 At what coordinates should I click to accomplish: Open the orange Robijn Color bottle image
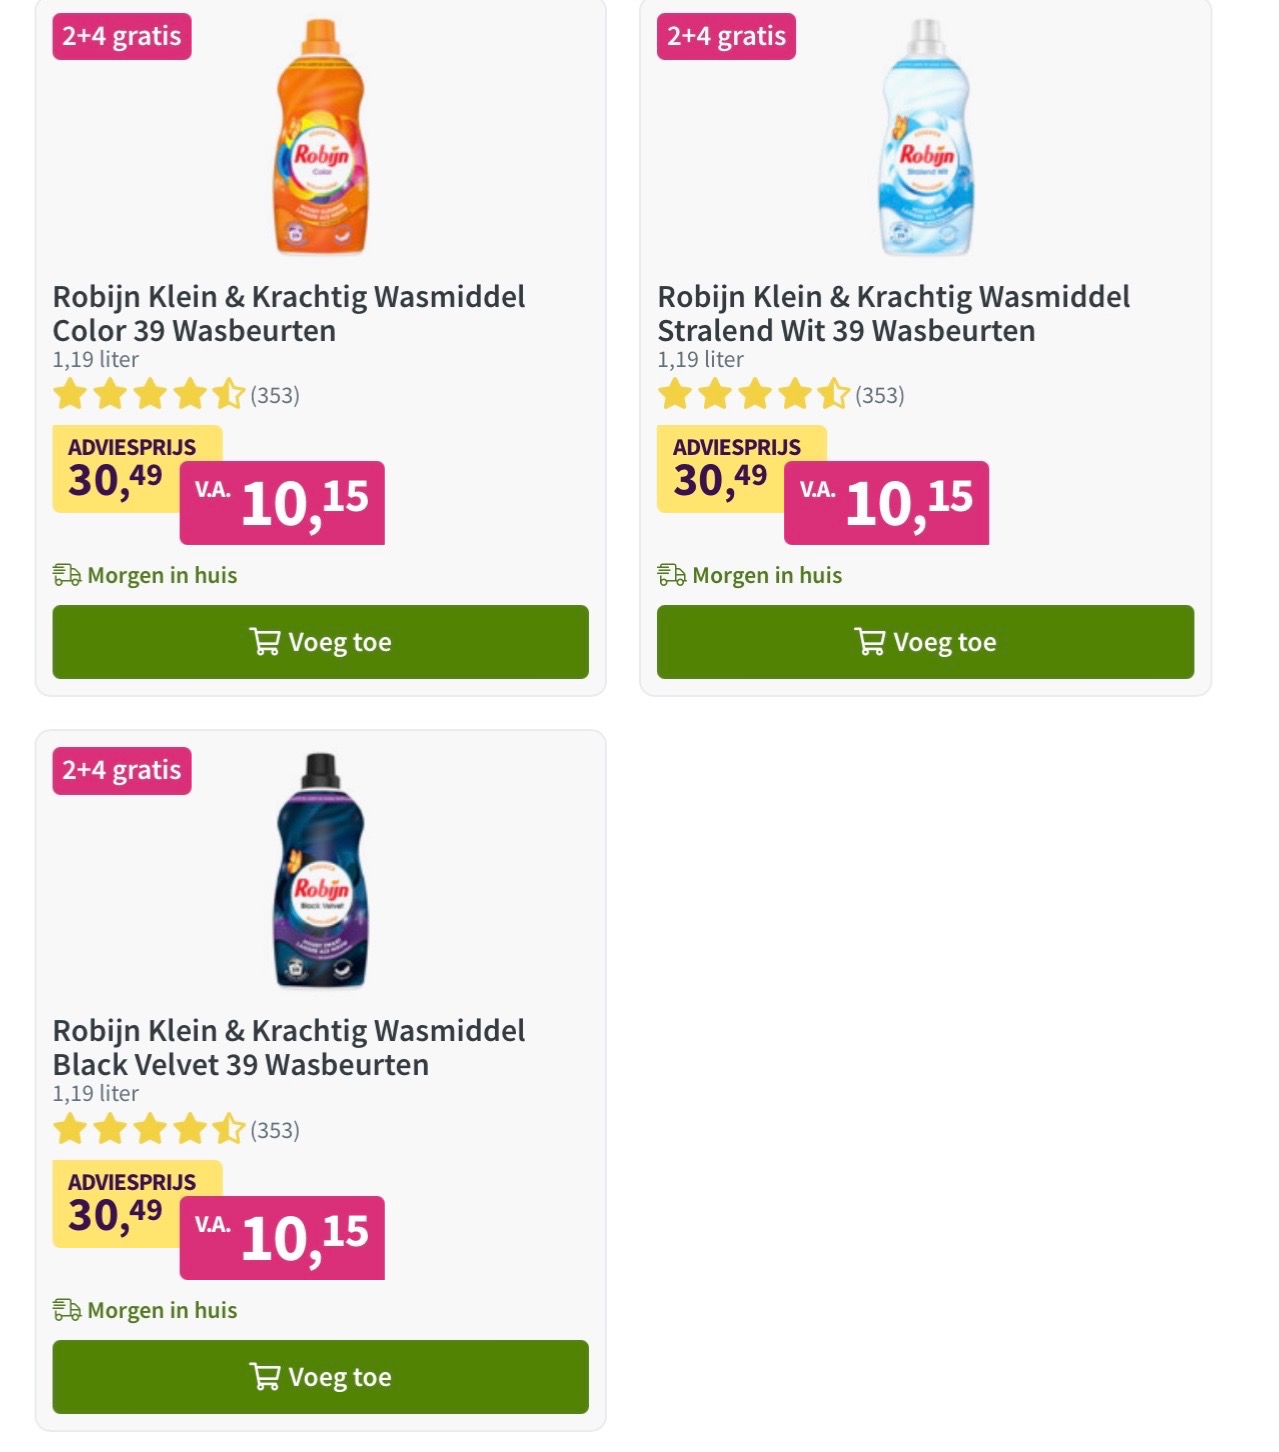pyautogui.click(x=321, y=137)
